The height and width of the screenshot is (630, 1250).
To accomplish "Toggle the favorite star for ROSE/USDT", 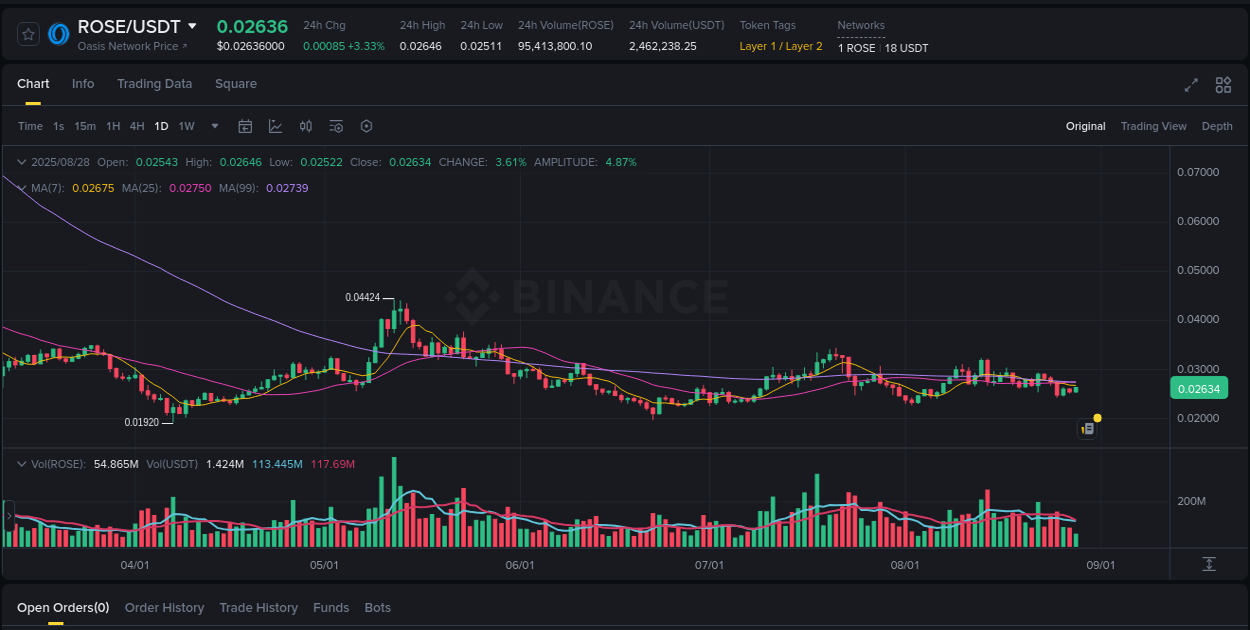I will point(27,32).
